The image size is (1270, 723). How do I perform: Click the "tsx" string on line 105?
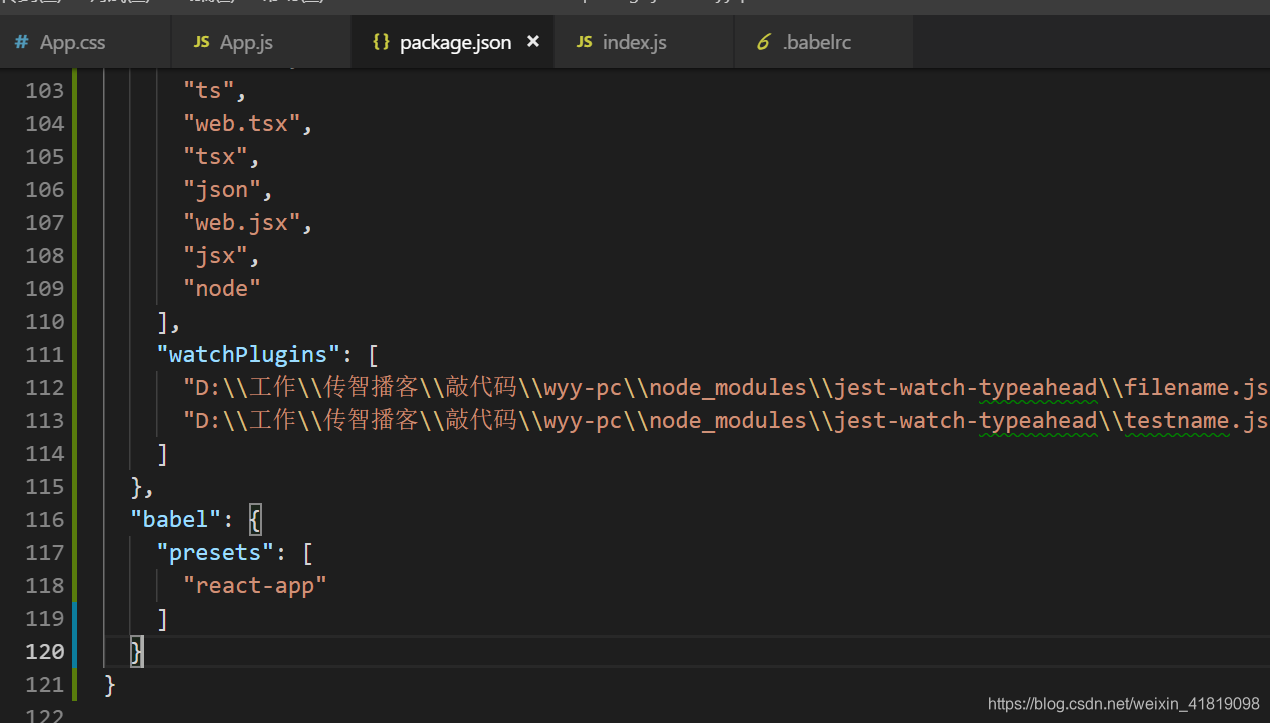click(x=215, y=156)
